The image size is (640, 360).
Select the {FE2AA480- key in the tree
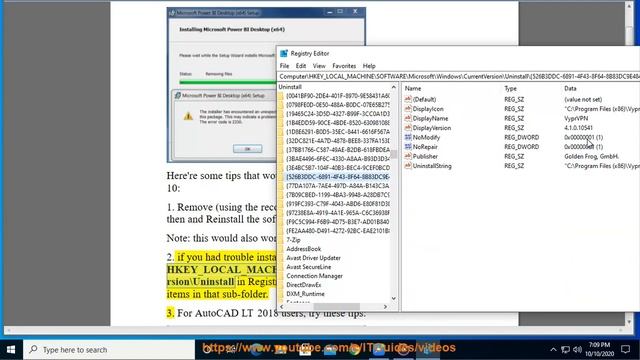pyautogui.click(x=338, y=231)
